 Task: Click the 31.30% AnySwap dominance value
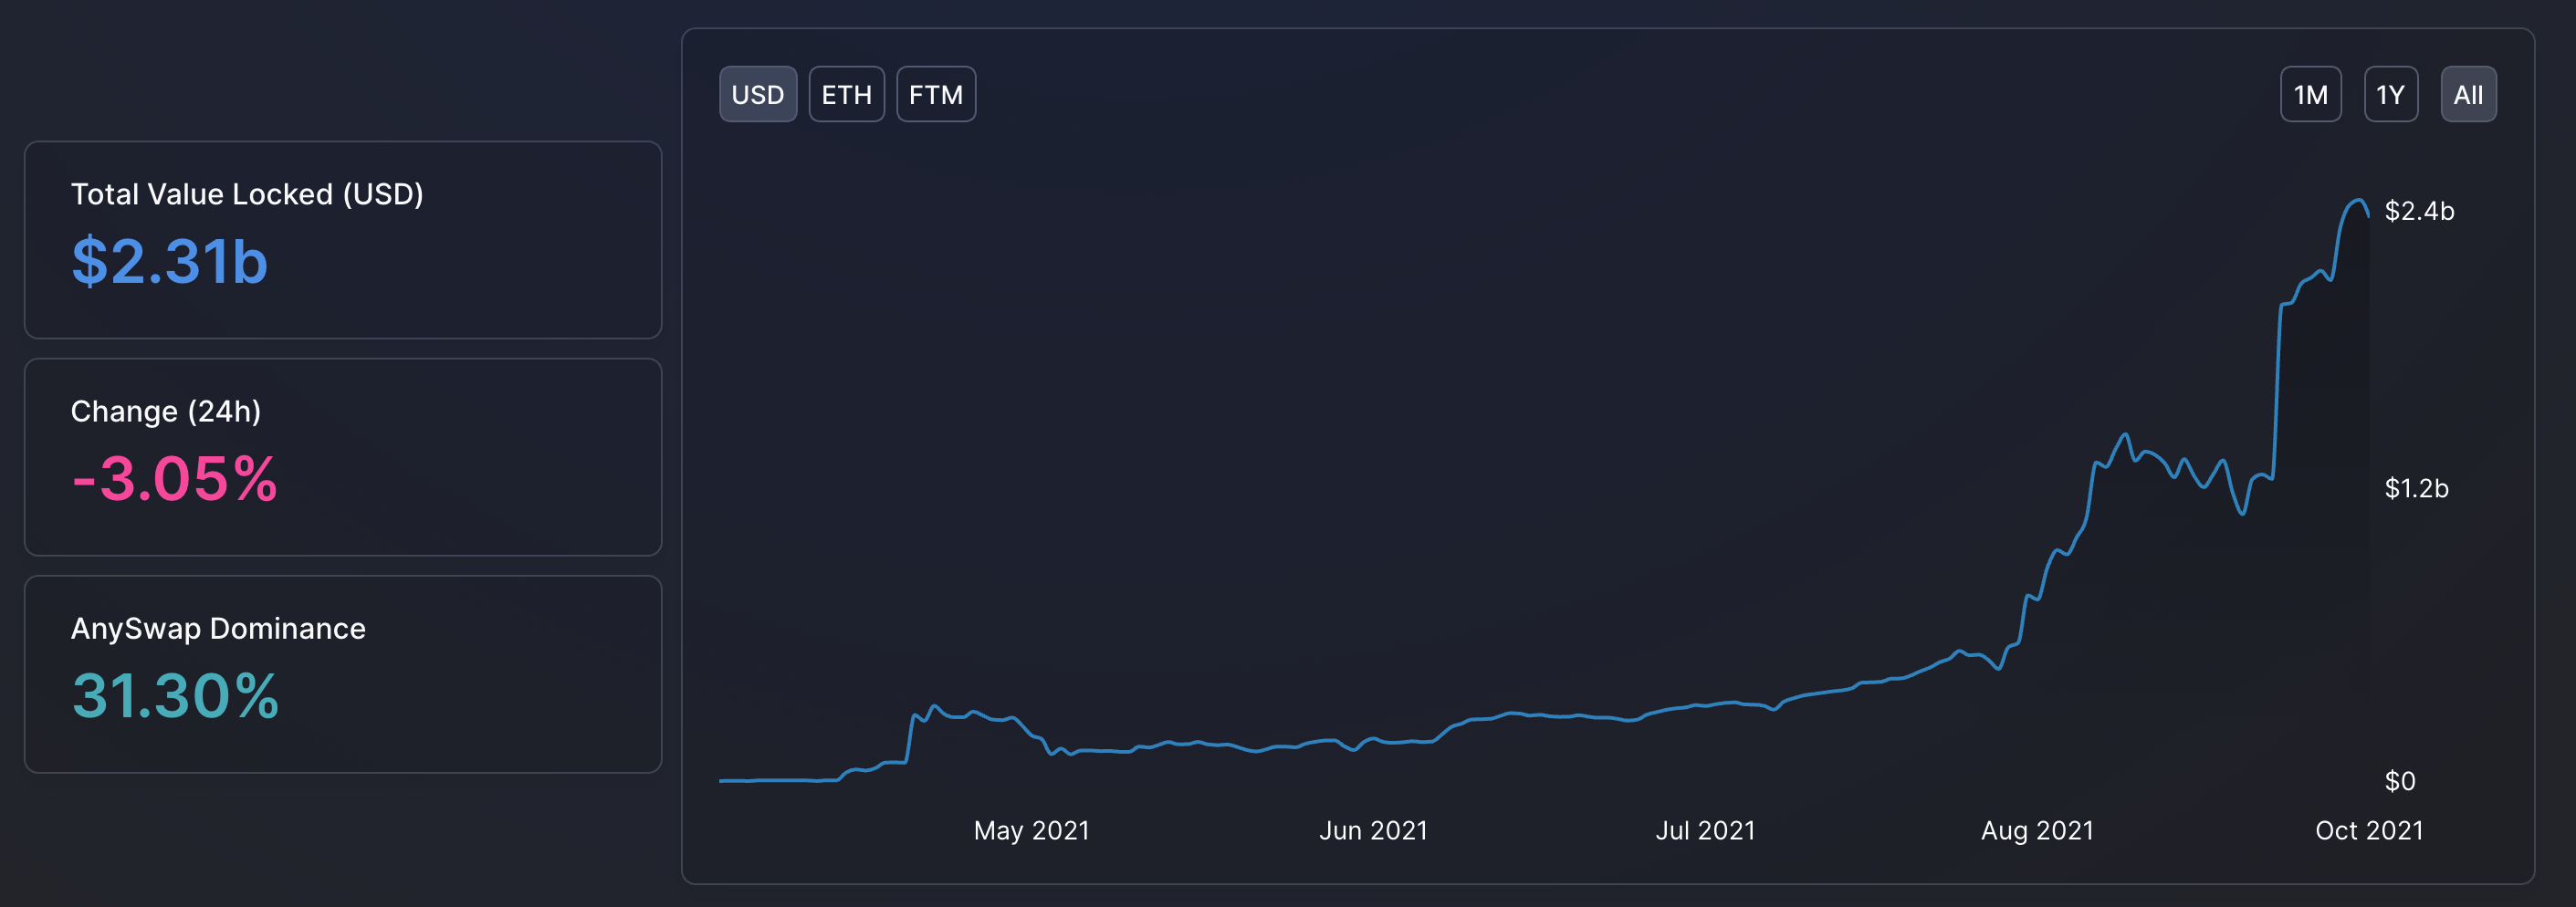tap(175, 696)
